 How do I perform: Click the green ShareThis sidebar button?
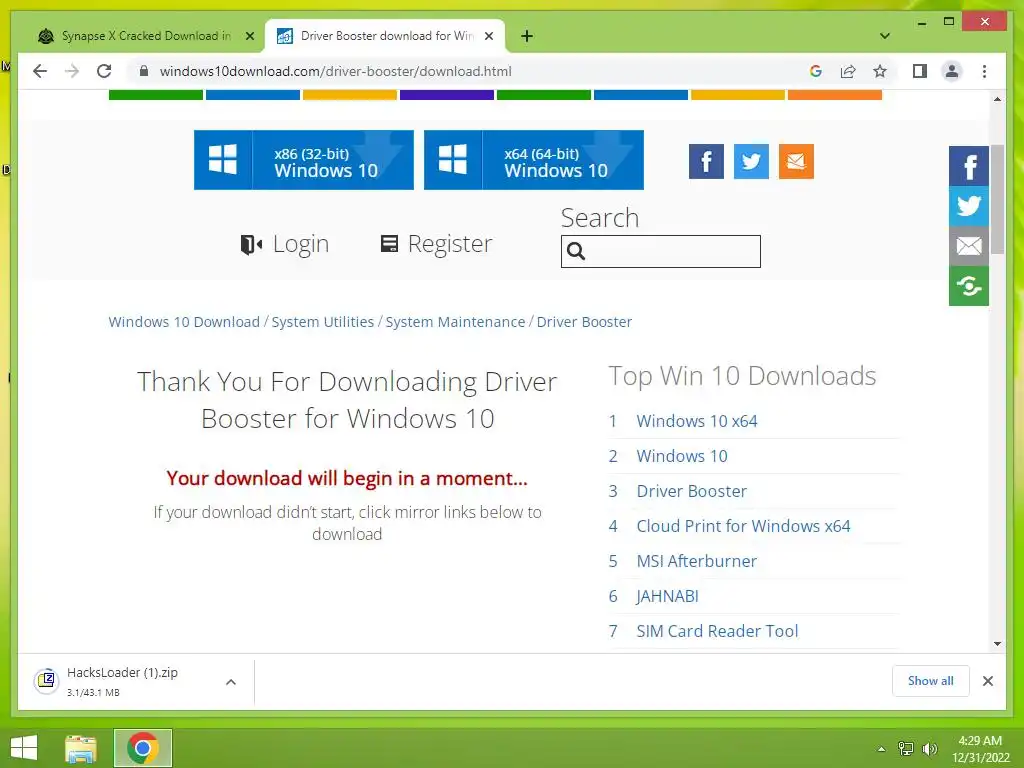(x=968, y=285)
